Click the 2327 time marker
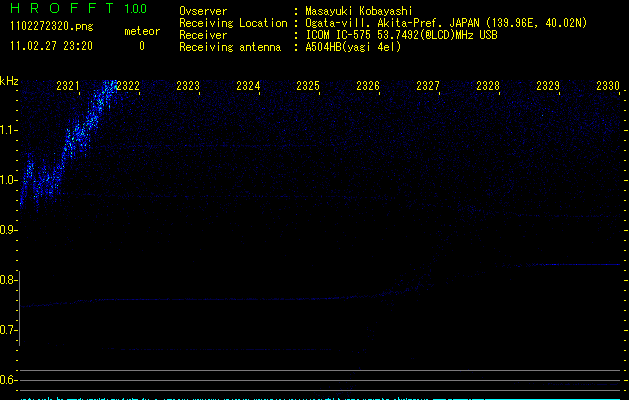Image resolution: width=629 pixels, height=400 pixels. point(428,86)
